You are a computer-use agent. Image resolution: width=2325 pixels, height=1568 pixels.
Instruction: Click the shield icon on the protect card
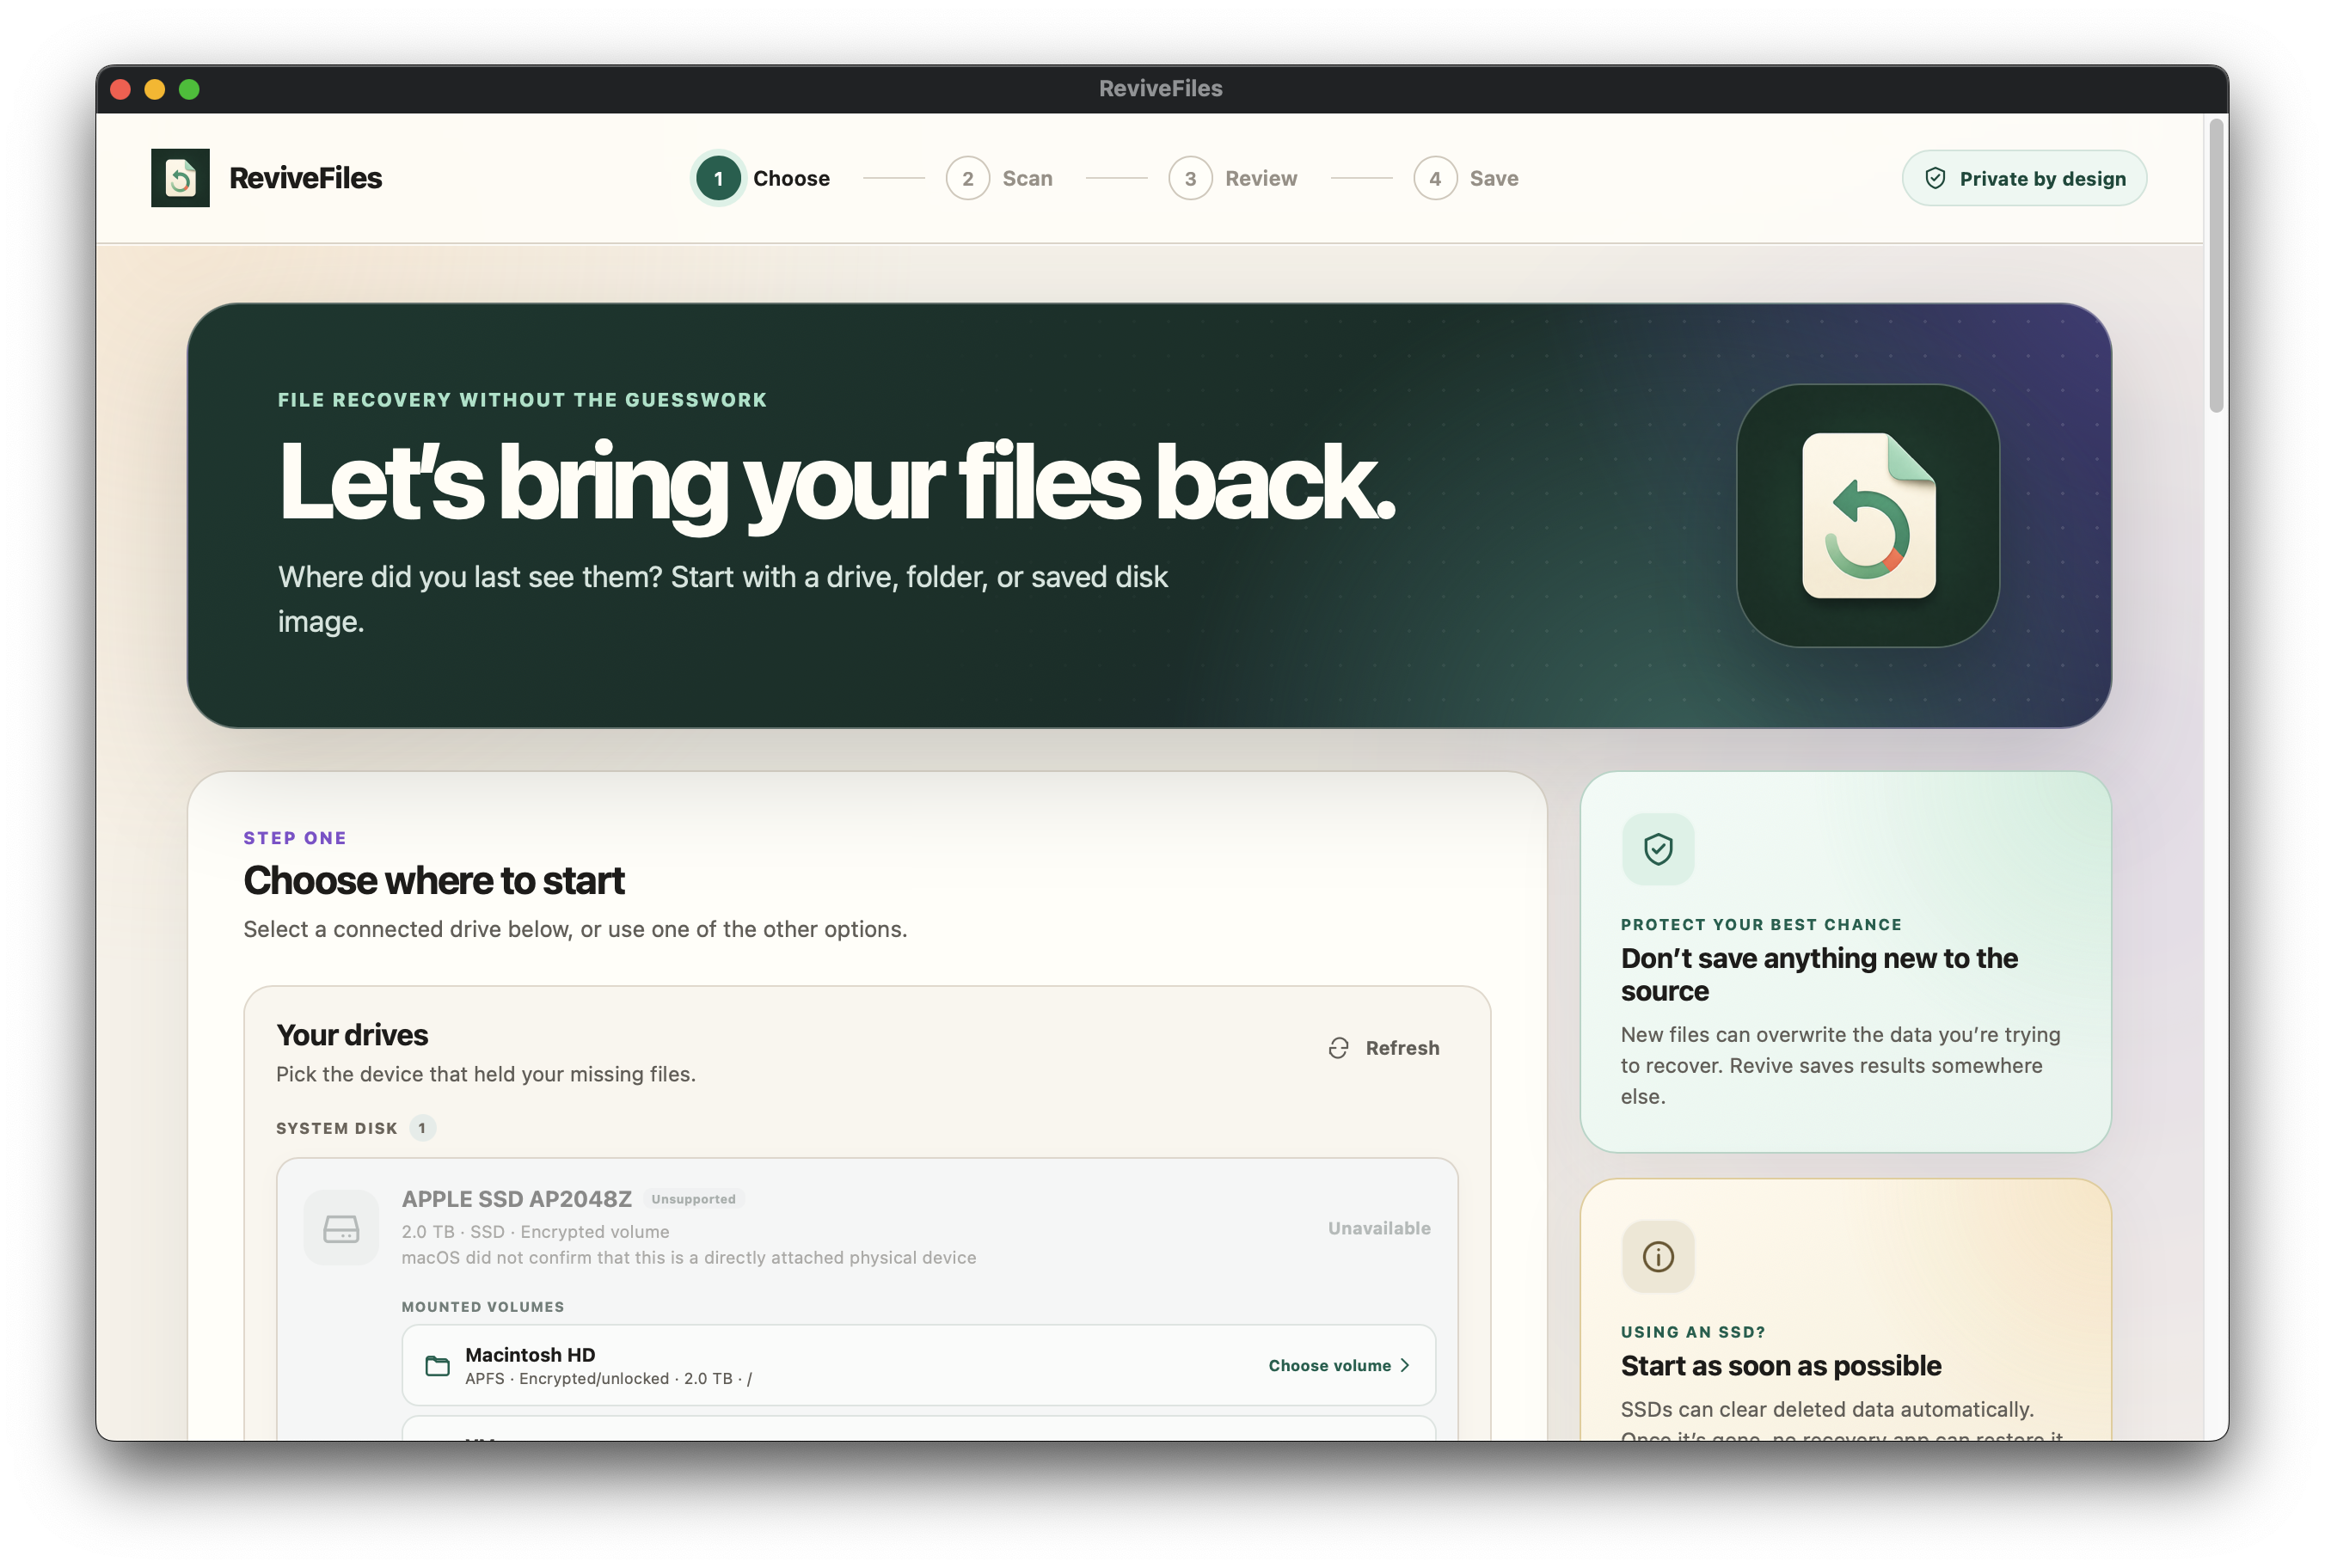click(1657, 849)
